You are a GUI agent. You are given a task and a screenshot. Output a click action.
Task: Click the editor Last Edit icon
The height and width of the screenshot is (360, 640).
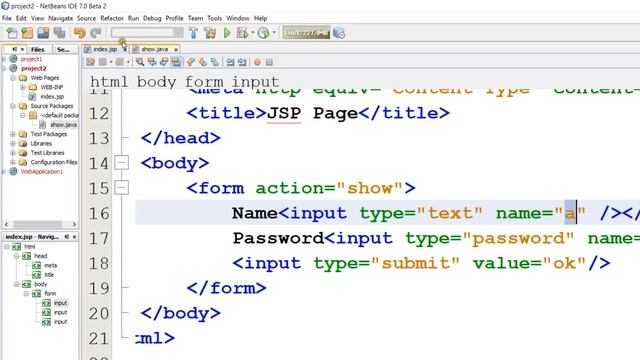click(x=91, y=62)
